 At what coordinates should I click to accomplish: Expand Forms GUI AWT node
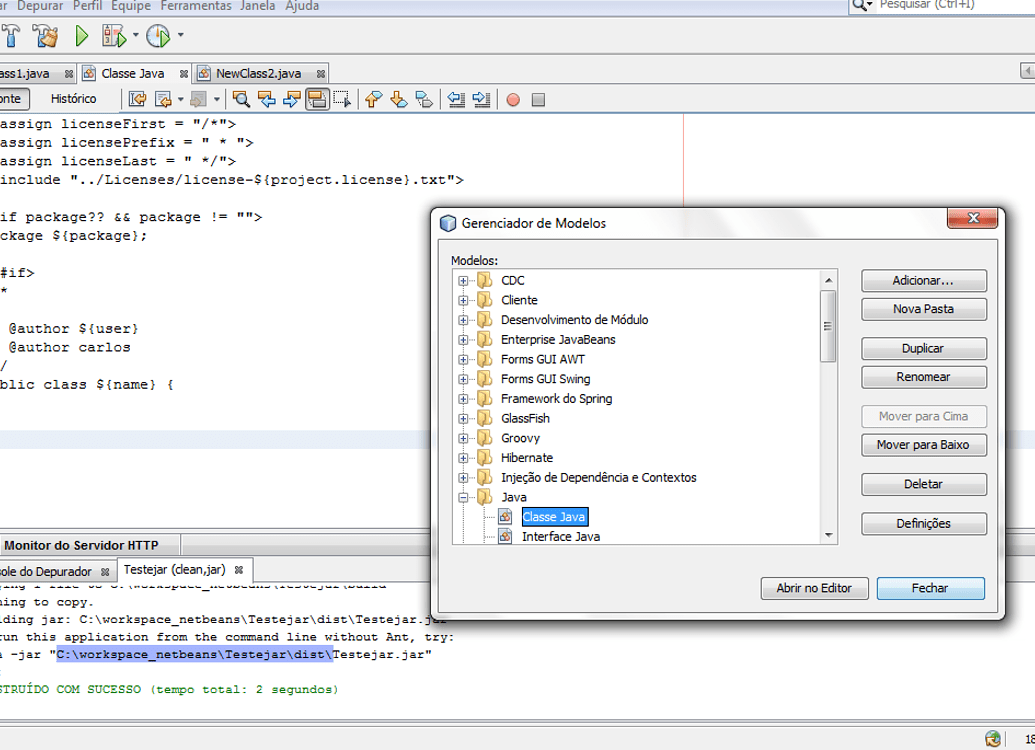(463, 360)
